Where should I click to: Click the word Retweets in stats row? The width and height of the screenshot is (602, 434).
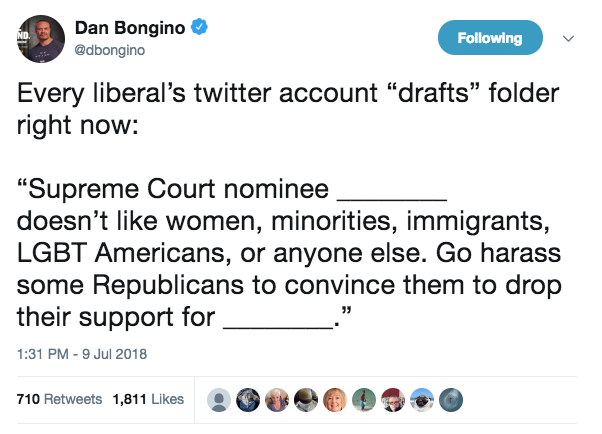tap(73, 399)
